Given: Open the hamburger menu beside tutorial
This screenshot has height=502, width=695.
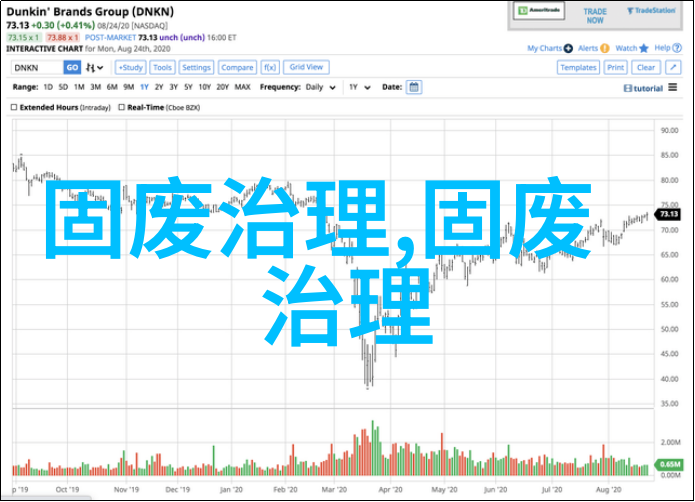Looking at the screenshot, I should coord(673,88).
